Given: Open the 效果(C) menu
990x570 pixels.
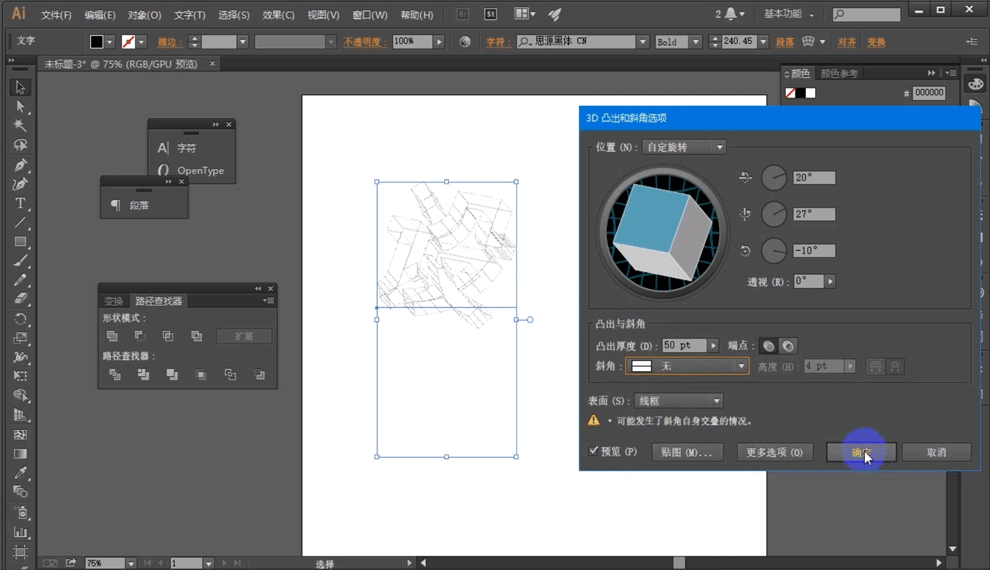Looking at the screenshot, I should 278,15.
